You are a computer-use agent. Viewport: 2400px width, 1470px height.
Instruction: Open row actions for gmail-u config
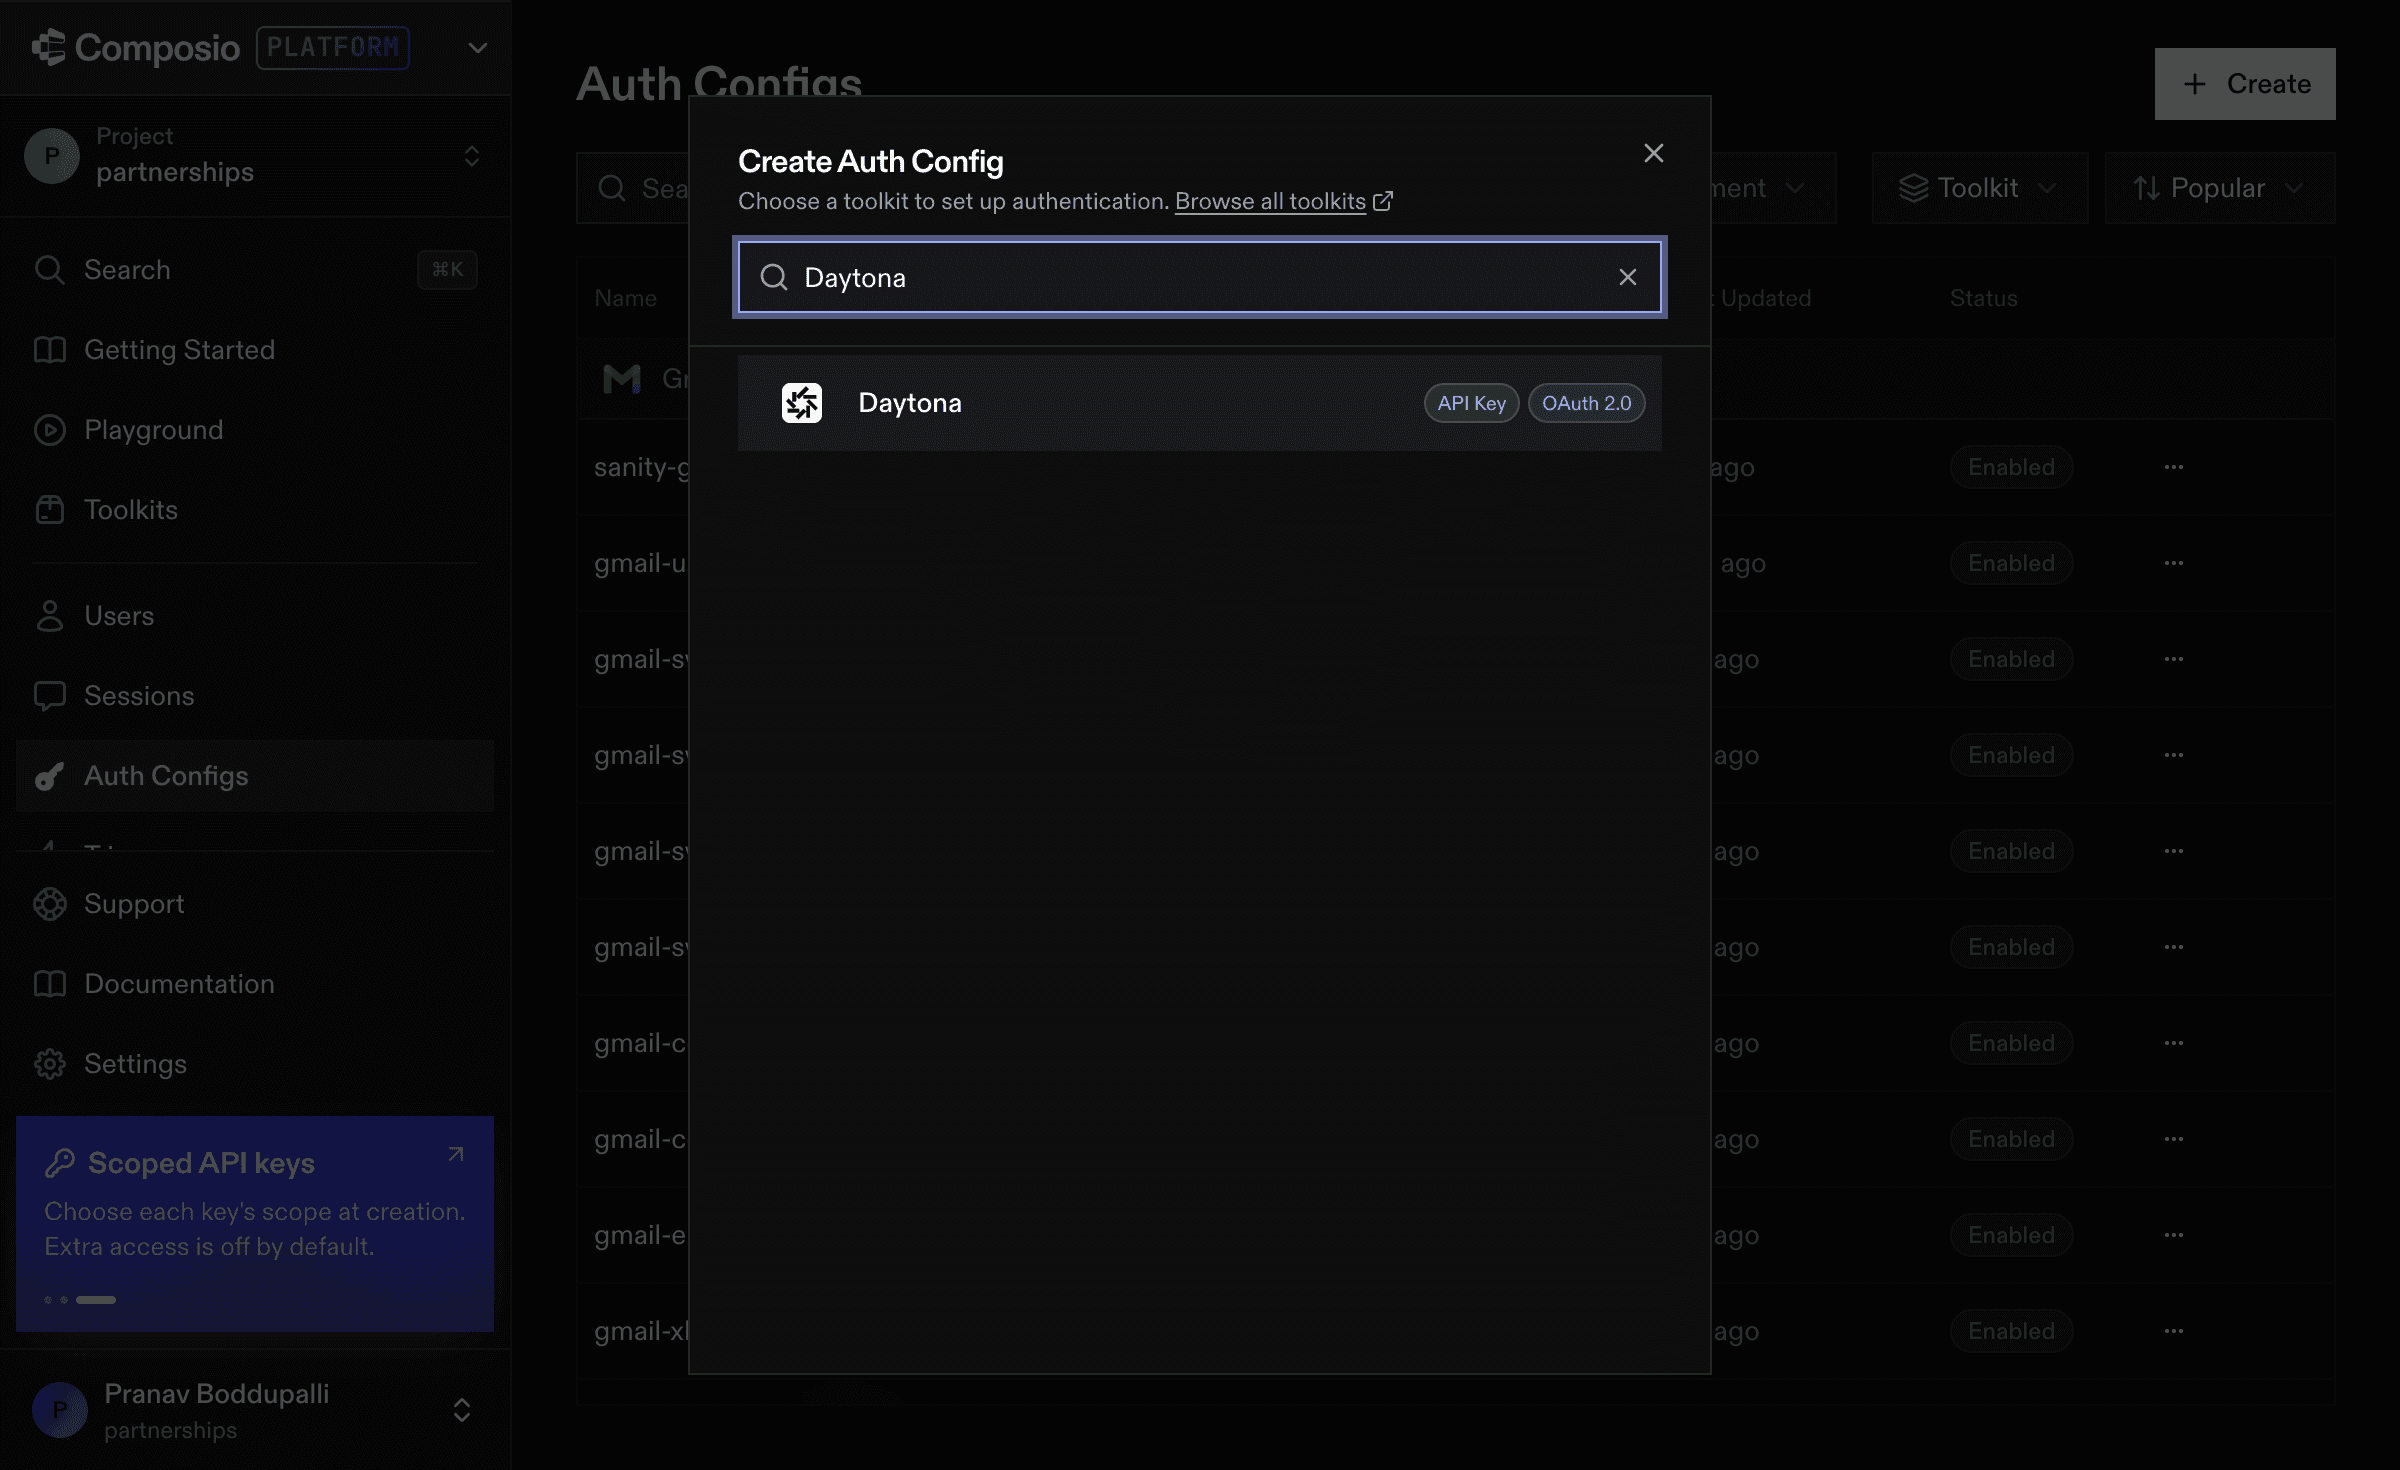tap(2174, 563)
